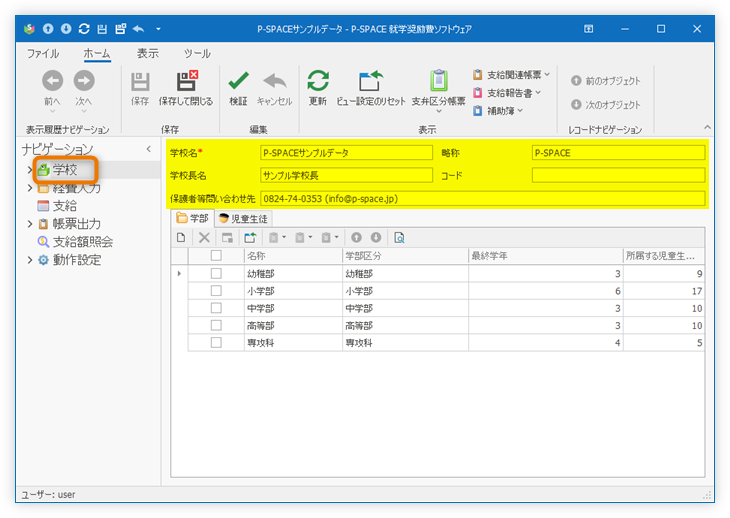The image size is (730, 518).
Task: Click the delete X icon in grid toolbar
Action: [x=204, y=238]
